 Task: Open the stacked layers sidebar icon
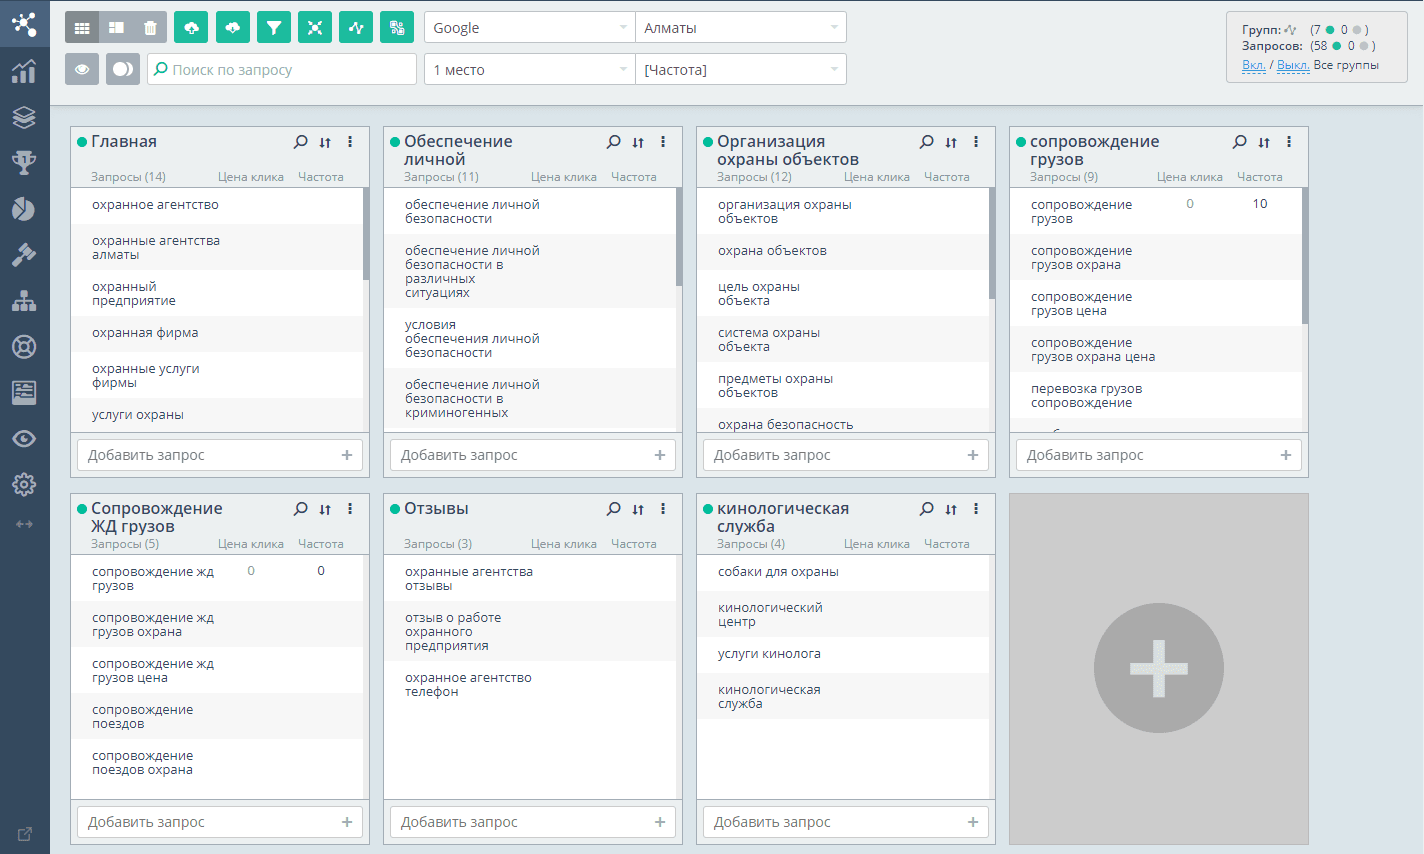[x=24, y=117]
